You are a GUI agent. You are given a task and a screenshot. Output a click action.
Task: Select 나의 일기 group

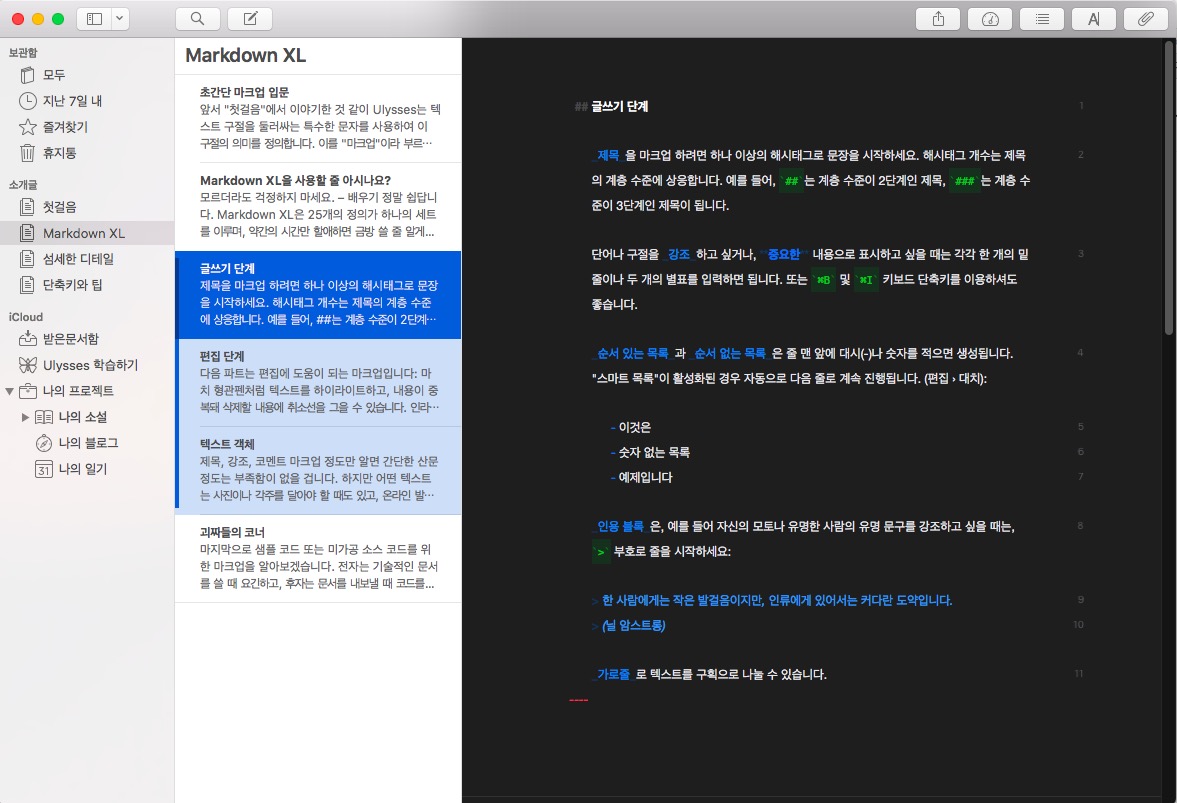(x=87, y=468)
